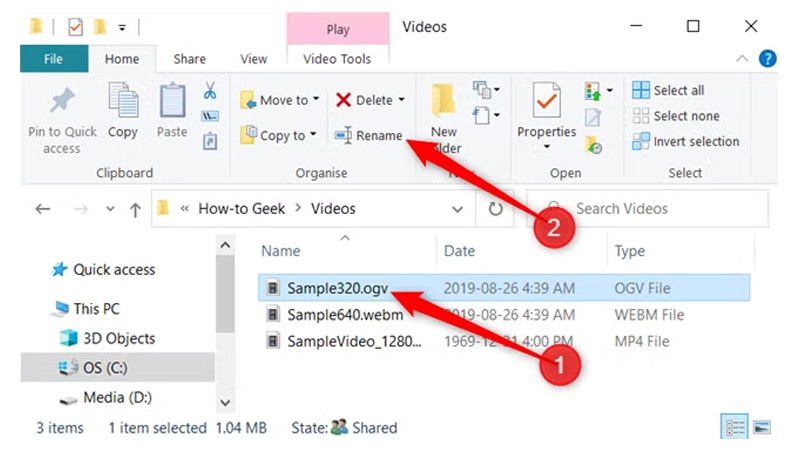Click Select all

coord(668,90)
